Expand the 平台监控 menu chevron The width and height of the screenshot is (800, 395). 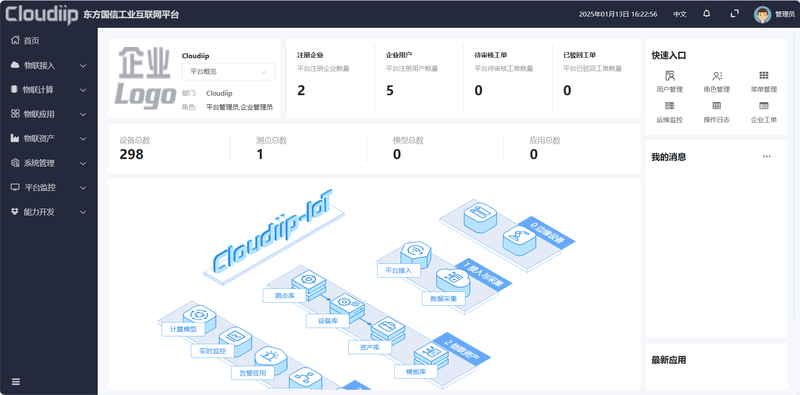[83, 188]
